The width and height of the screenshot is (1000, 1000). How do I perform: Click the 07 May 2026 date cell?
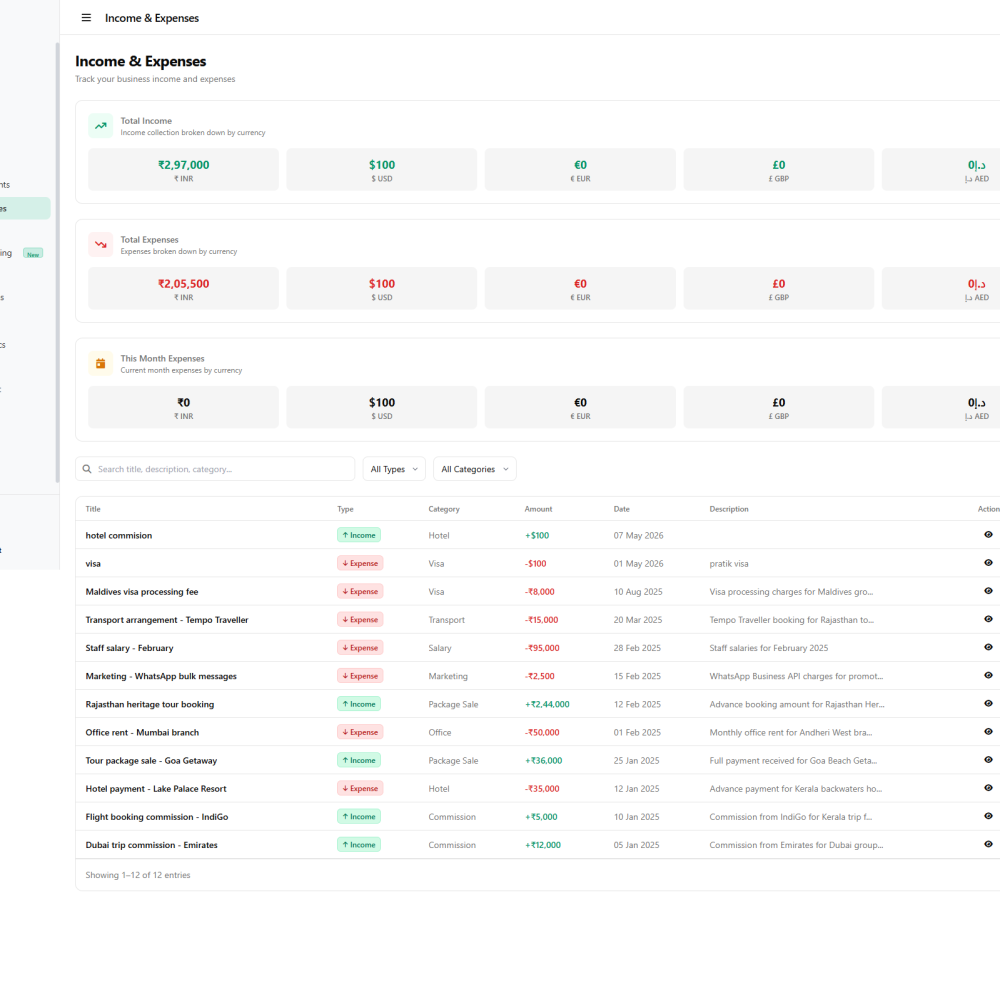(x=638, y=536)
